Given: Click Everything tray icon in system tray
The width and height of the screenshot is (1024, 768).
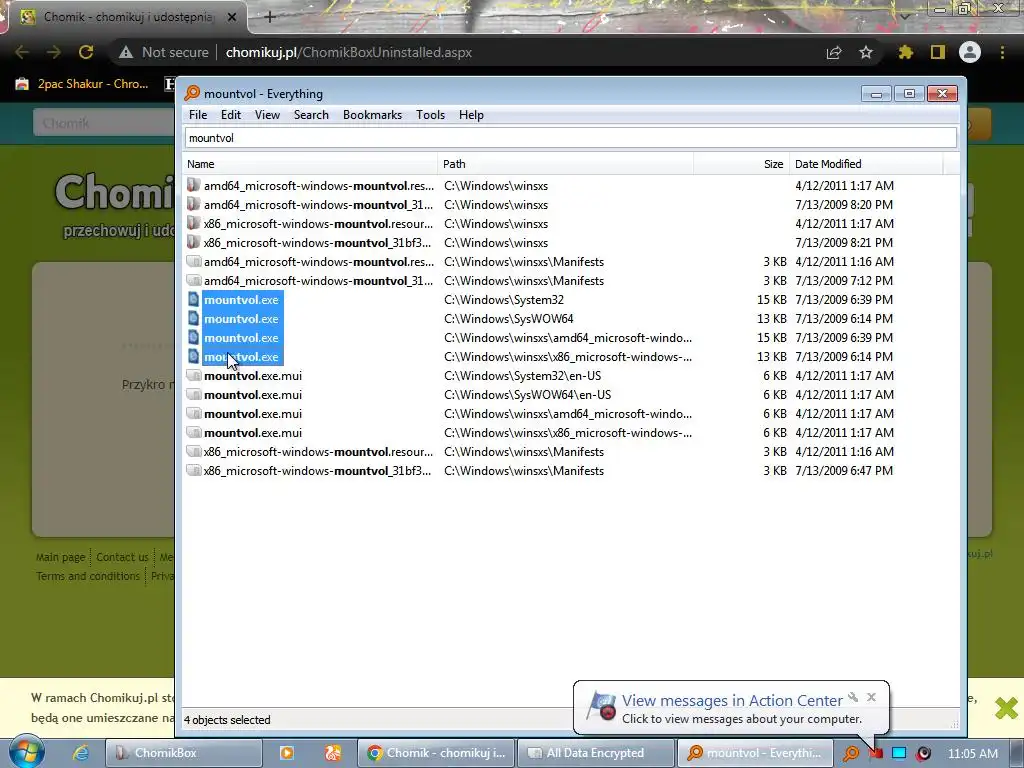Looking at the screenshot, I should [x=850, y=753].
